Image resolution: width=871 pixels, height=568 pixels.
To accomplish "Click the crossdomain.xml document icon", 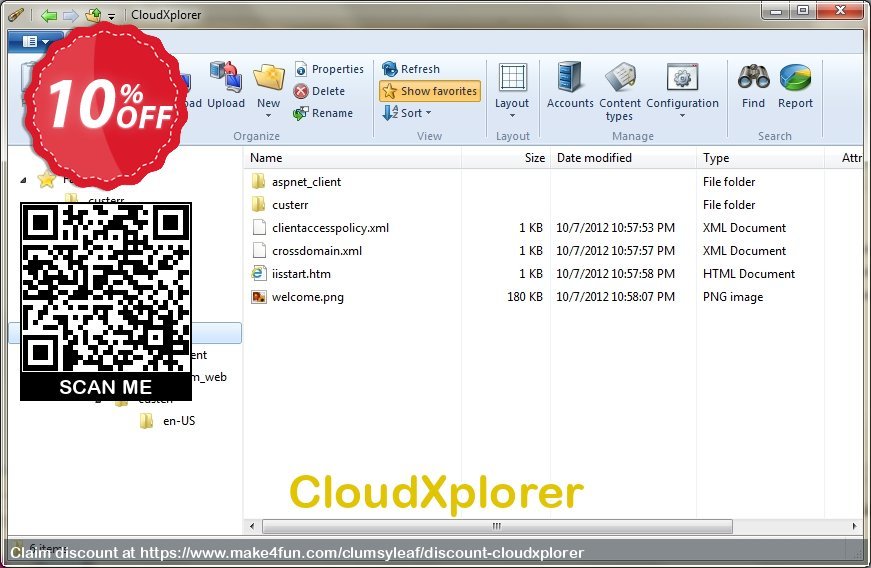I will (259, 251).
